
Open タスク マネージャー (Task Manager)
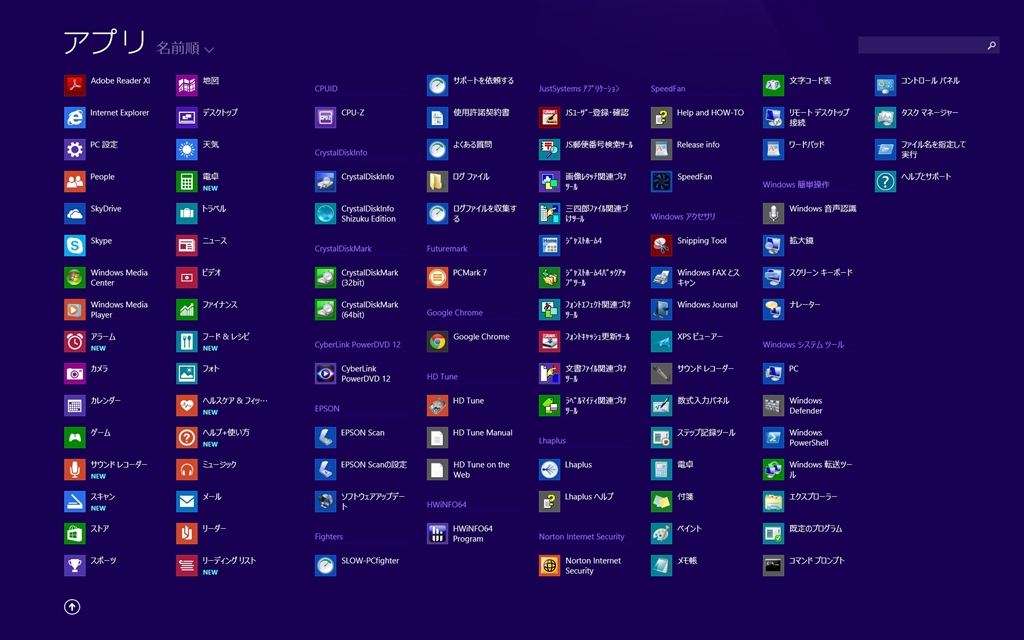(x=917, y=118)
